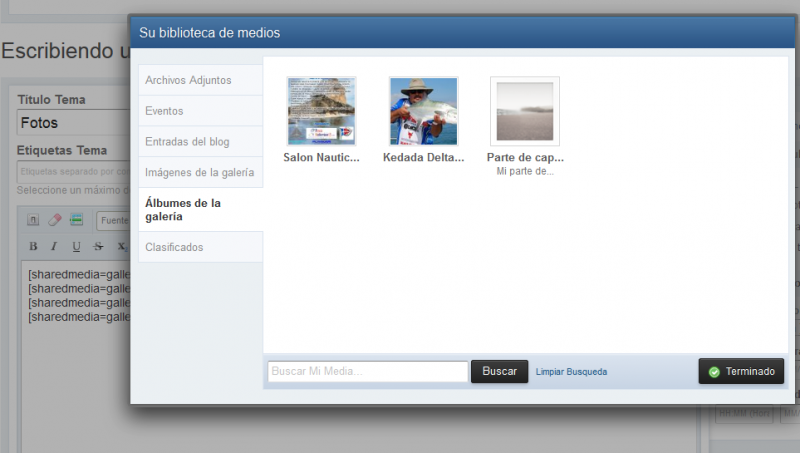The height and width of the screenshot is (453, 800).
Task: Apply underline formatting in the editor
Action: 76,246
